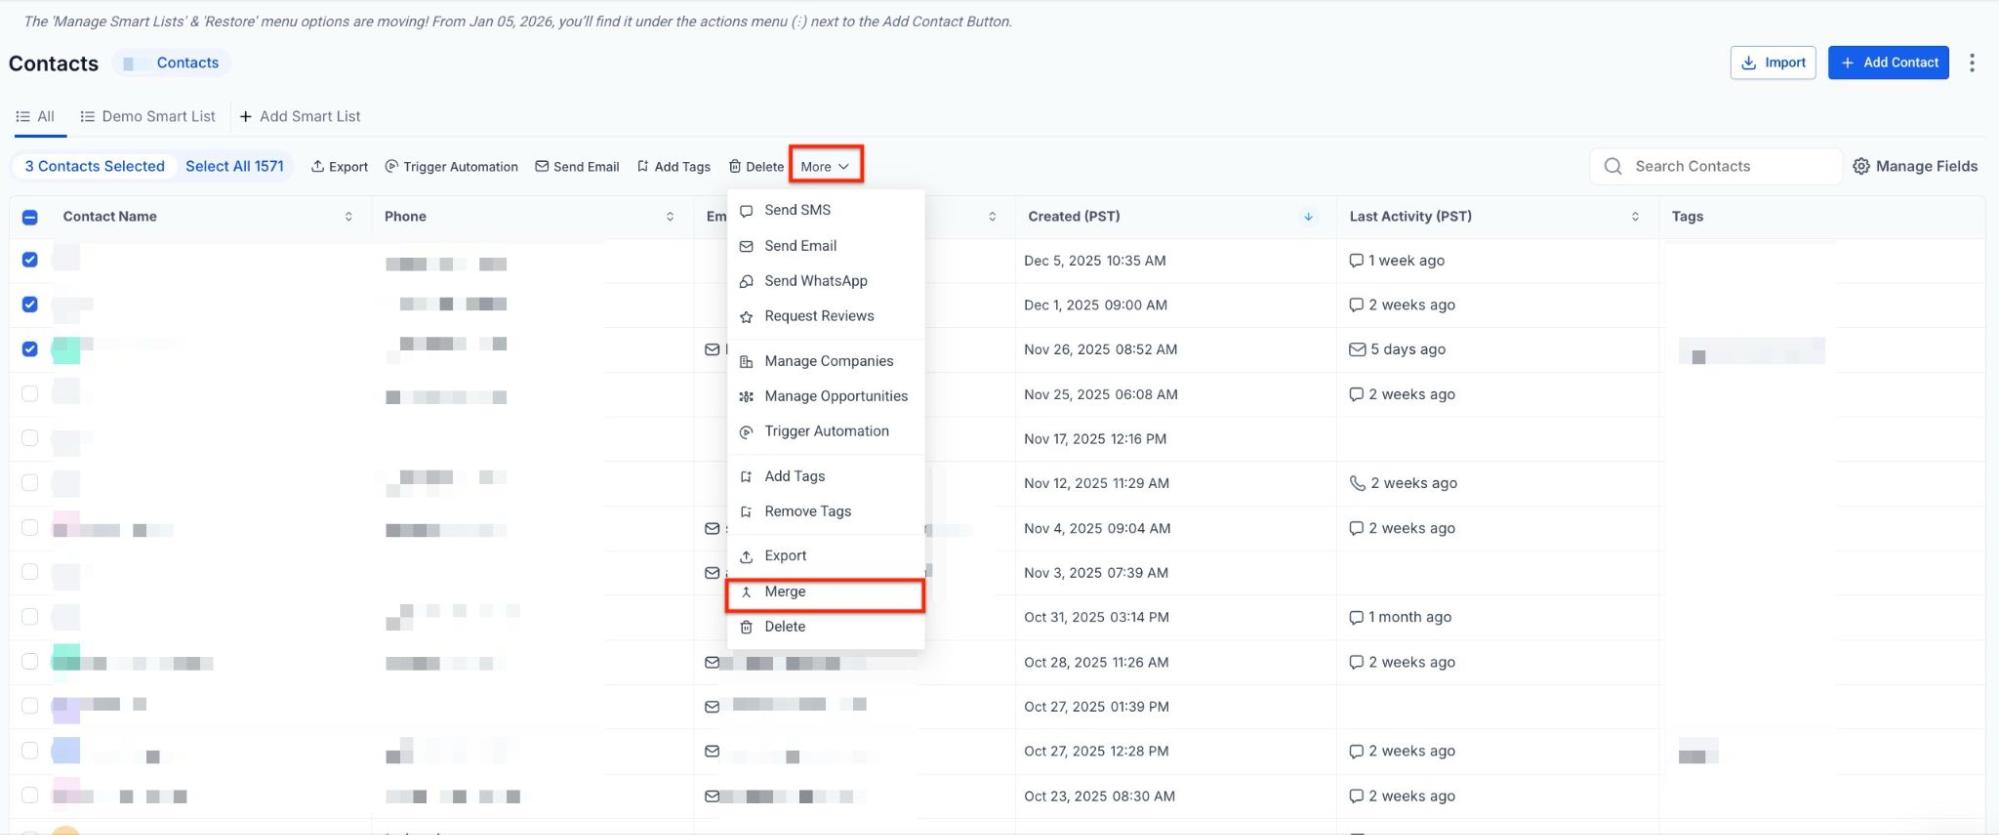Collapse the More dropdown button

tap(825, 166)
